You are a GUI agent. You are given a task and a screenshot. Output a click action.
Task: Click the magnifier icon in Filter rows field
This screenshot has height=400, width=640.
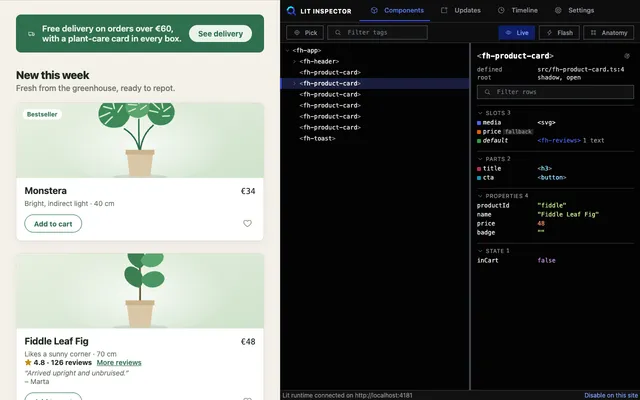point(487,92)
